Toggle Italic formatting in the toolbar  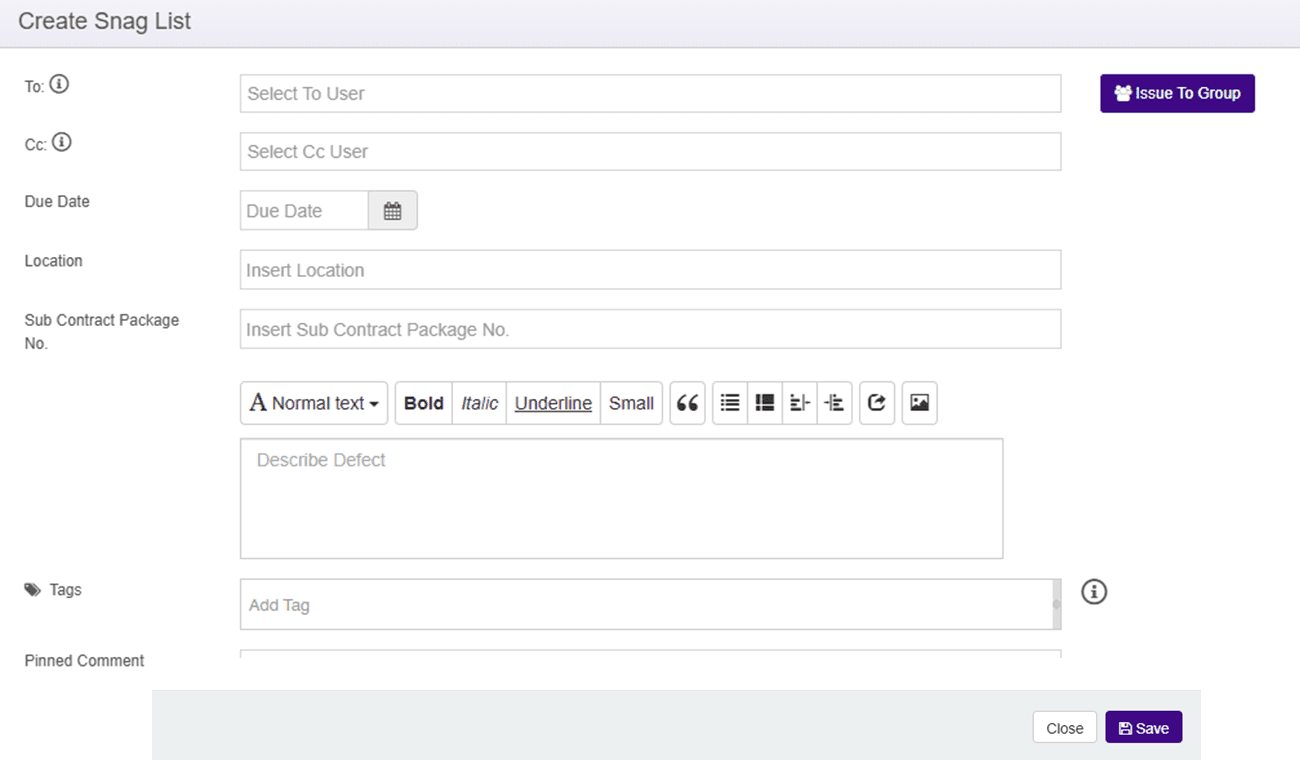pos(479,402)
